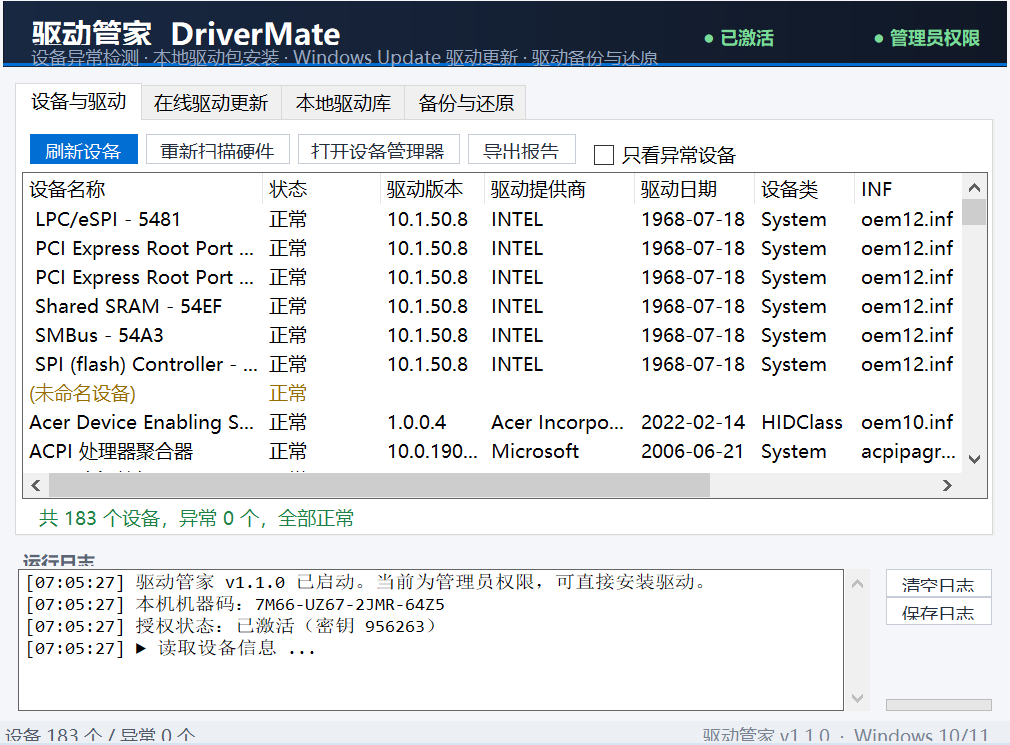The height and width of the screenshot is (745, 1010).
Task: Sort by the INF column header
Action: (x=908, y=189)
